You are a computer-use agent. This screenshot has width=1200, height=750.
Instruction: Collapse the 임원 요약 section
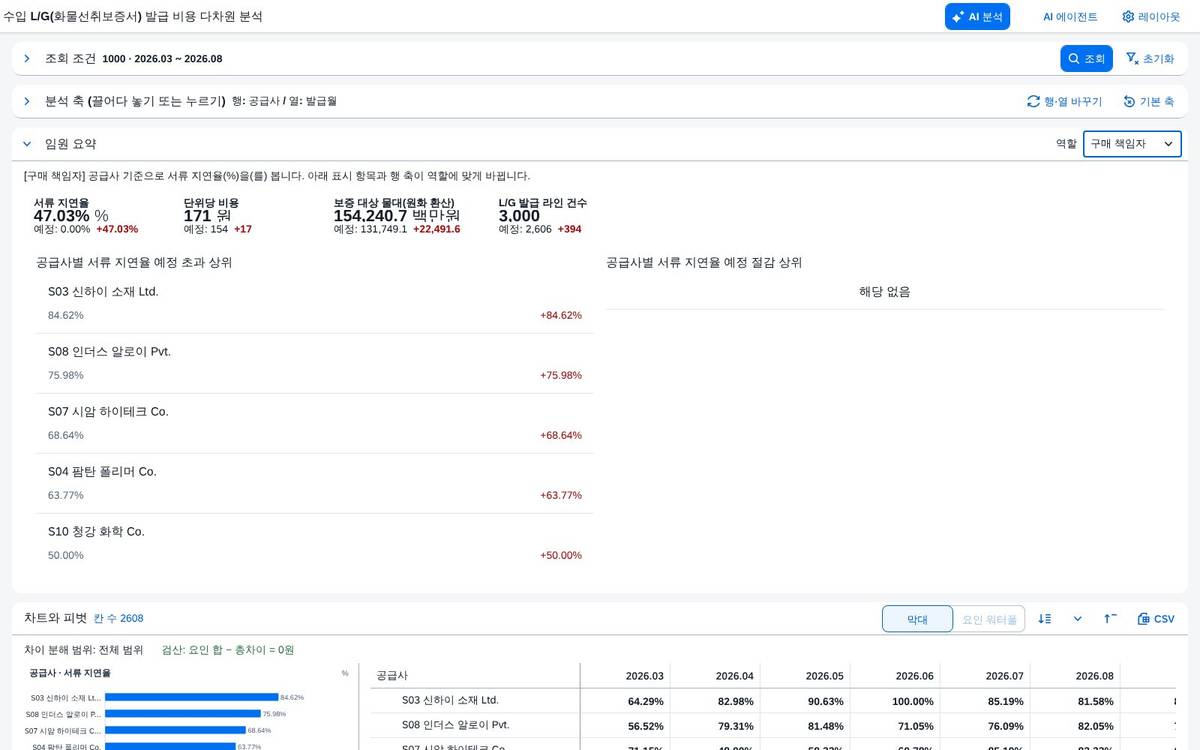coord(27,144)
